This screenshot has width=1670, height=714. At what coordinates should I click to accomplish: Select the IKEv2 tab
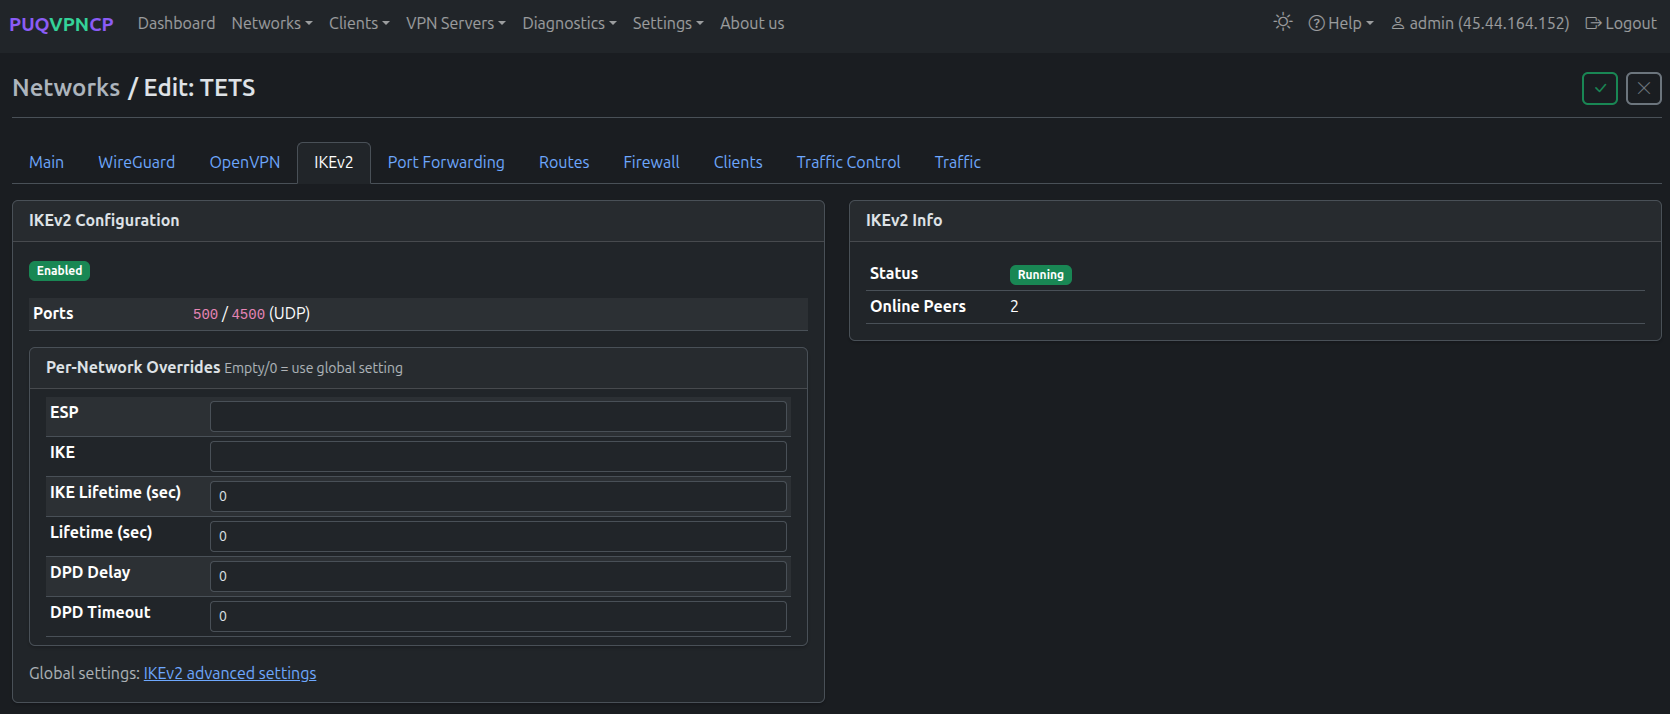tap(334, 162)
